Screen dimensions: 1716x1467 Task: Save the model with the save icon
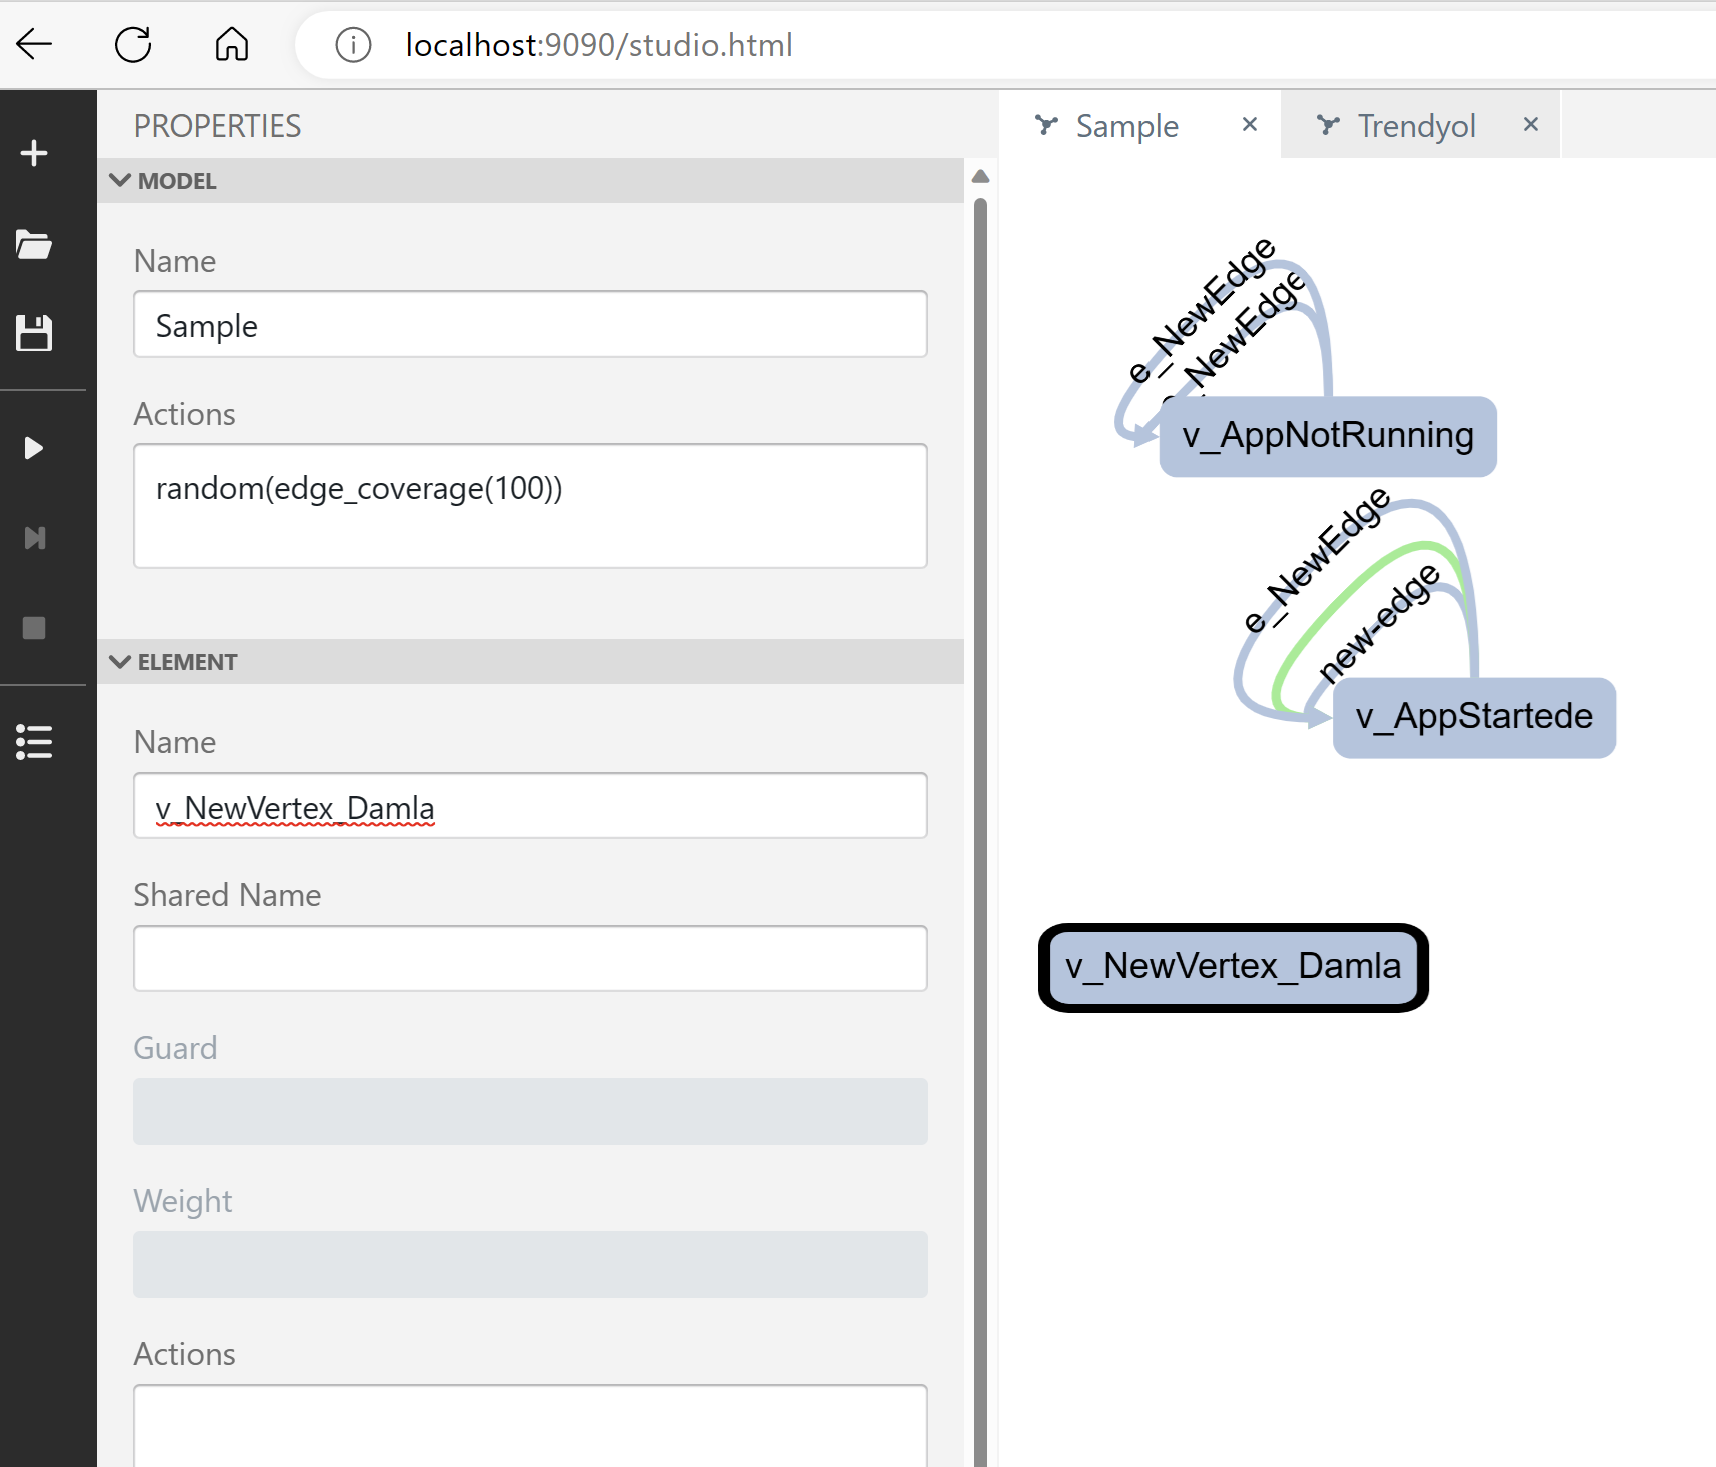click(34, 332)
